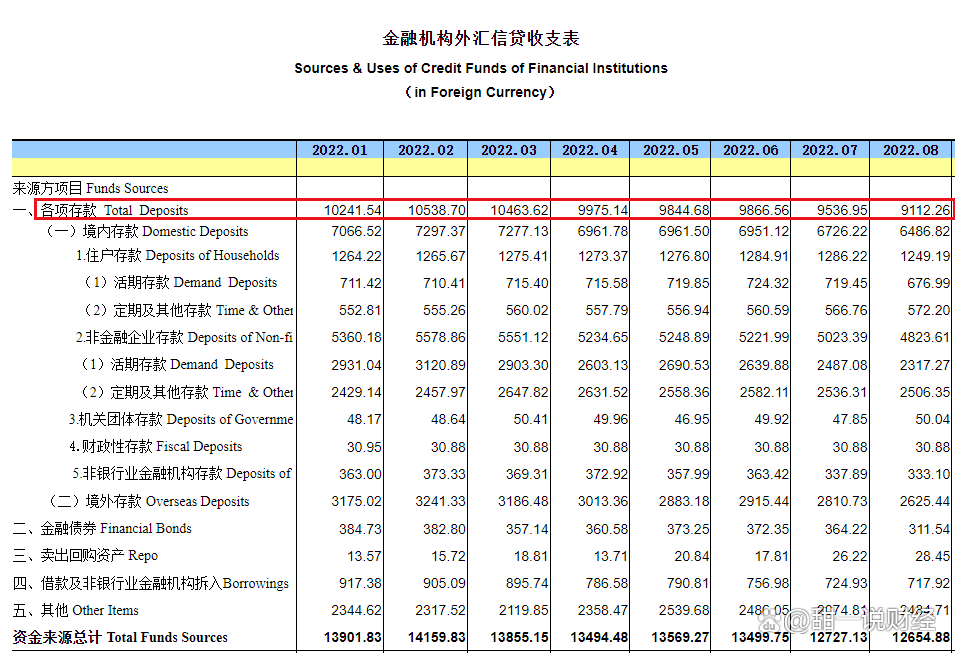Image resolution: width=955 pixels, height=653 pixels.
Task: Click Total Funds Sources value 13901.83
Action: [353, 637]
